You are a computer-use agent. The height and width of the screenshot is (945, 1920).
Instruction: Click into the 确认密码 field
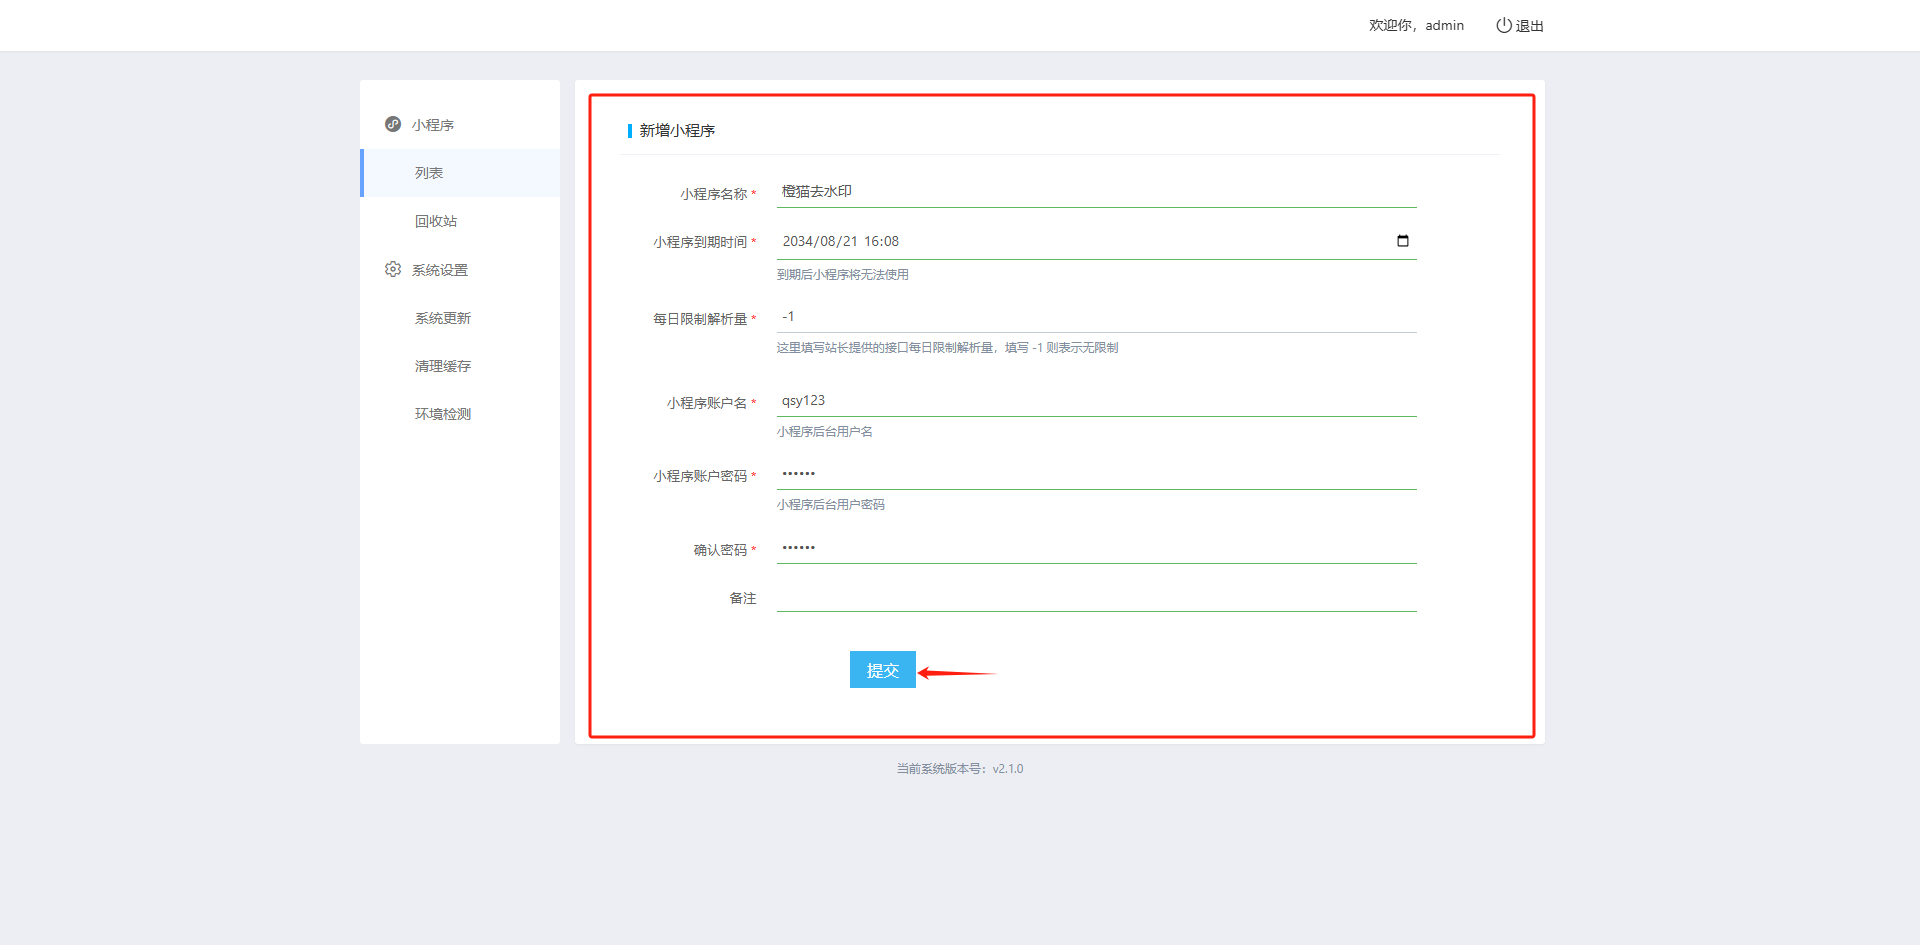1096,548
